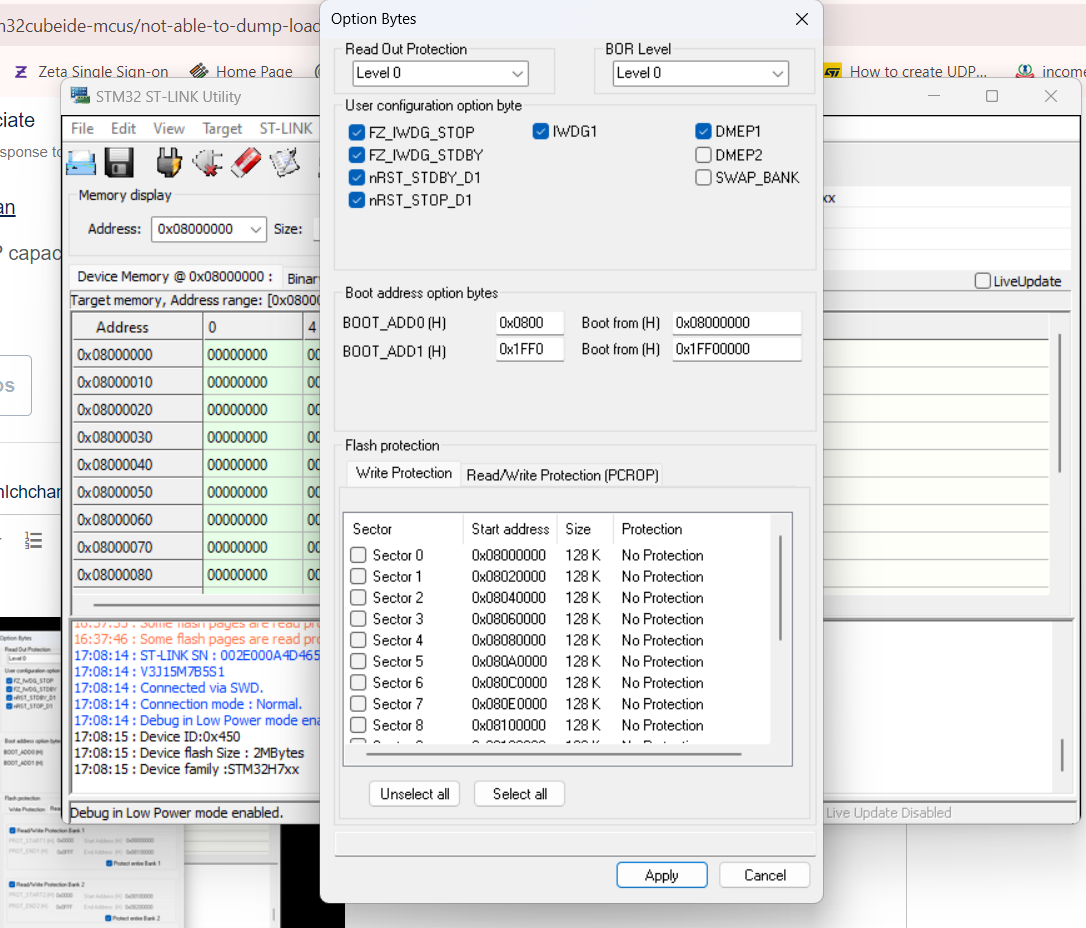This screenshot has width=1086, height=928.
Task: Click the Select all sectors button
Action: (x=519, y=793)
